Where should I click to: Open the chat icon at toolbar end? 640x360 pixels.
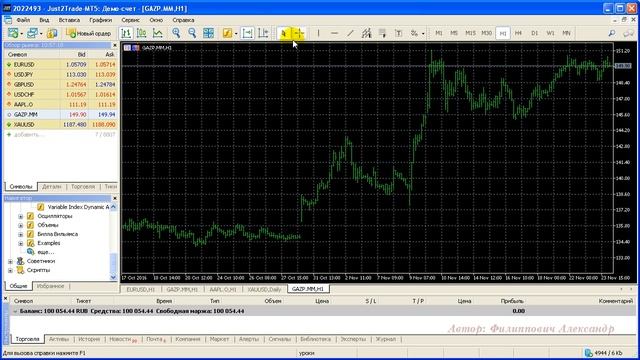[x=629, y=33]
